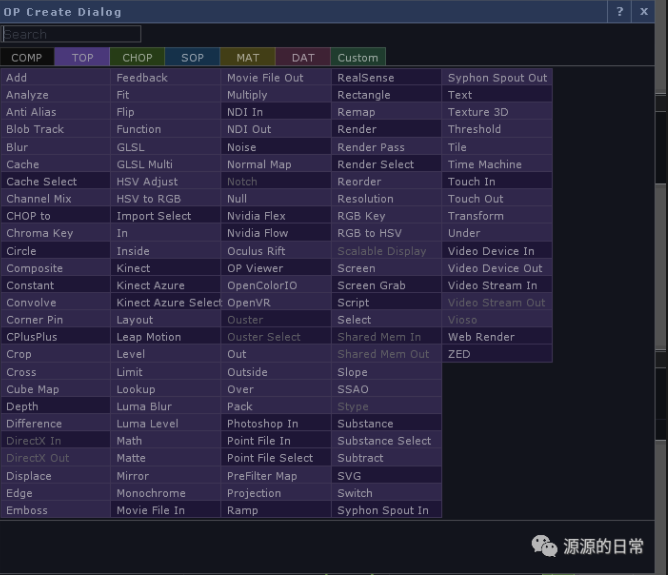Choose the Composite operator

coord(55,268)
